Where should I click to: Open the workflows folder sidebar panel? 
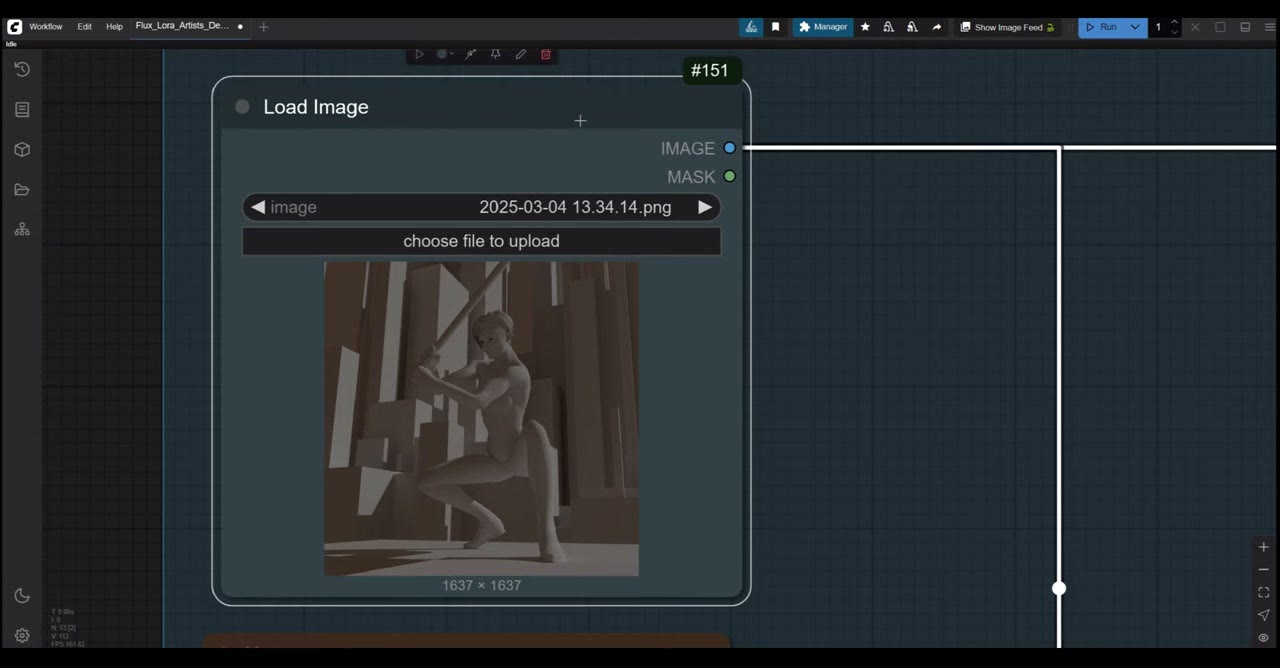tap(22, 189)
